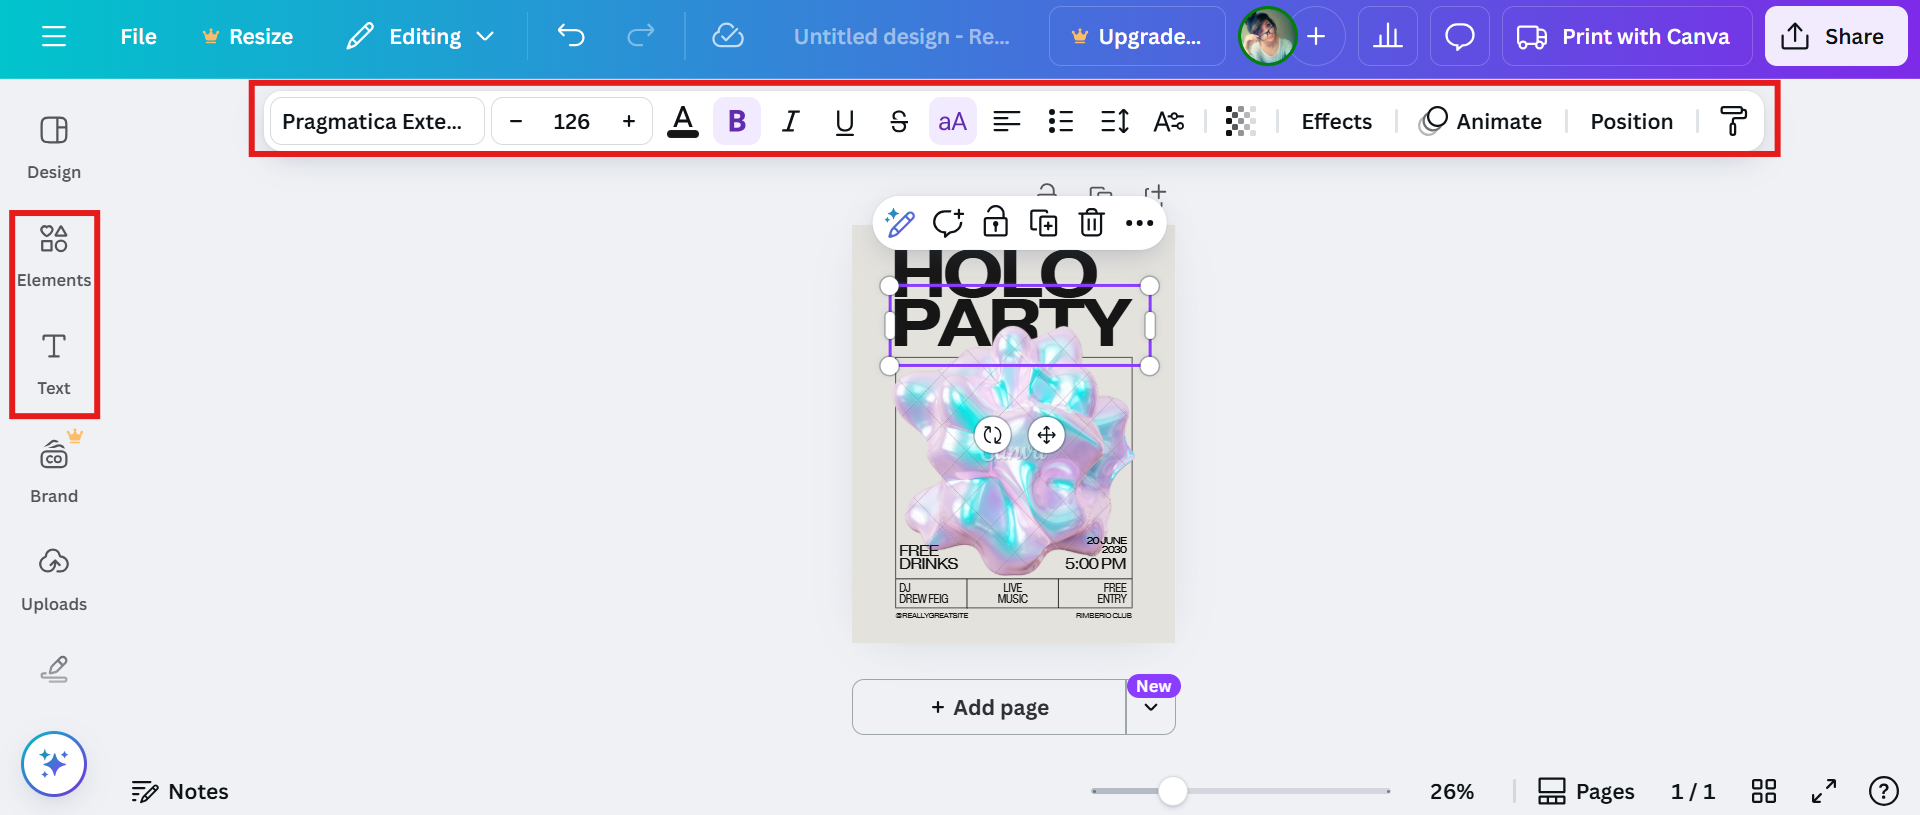
Task: Click the cloud save status icon
Action: [x=727, y=37]
